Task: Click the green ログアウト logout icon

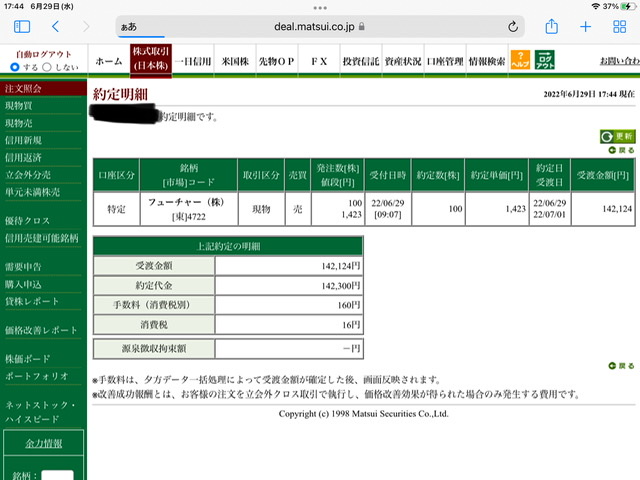Action: [x=544, y=60]
